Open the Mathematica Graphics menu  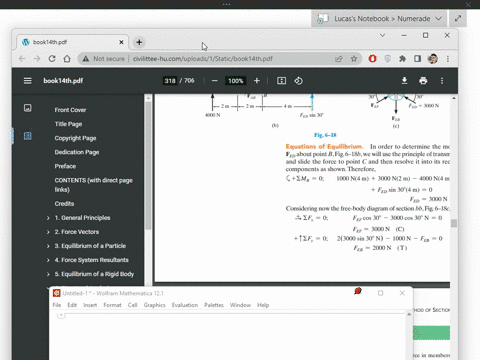point(154,305)
